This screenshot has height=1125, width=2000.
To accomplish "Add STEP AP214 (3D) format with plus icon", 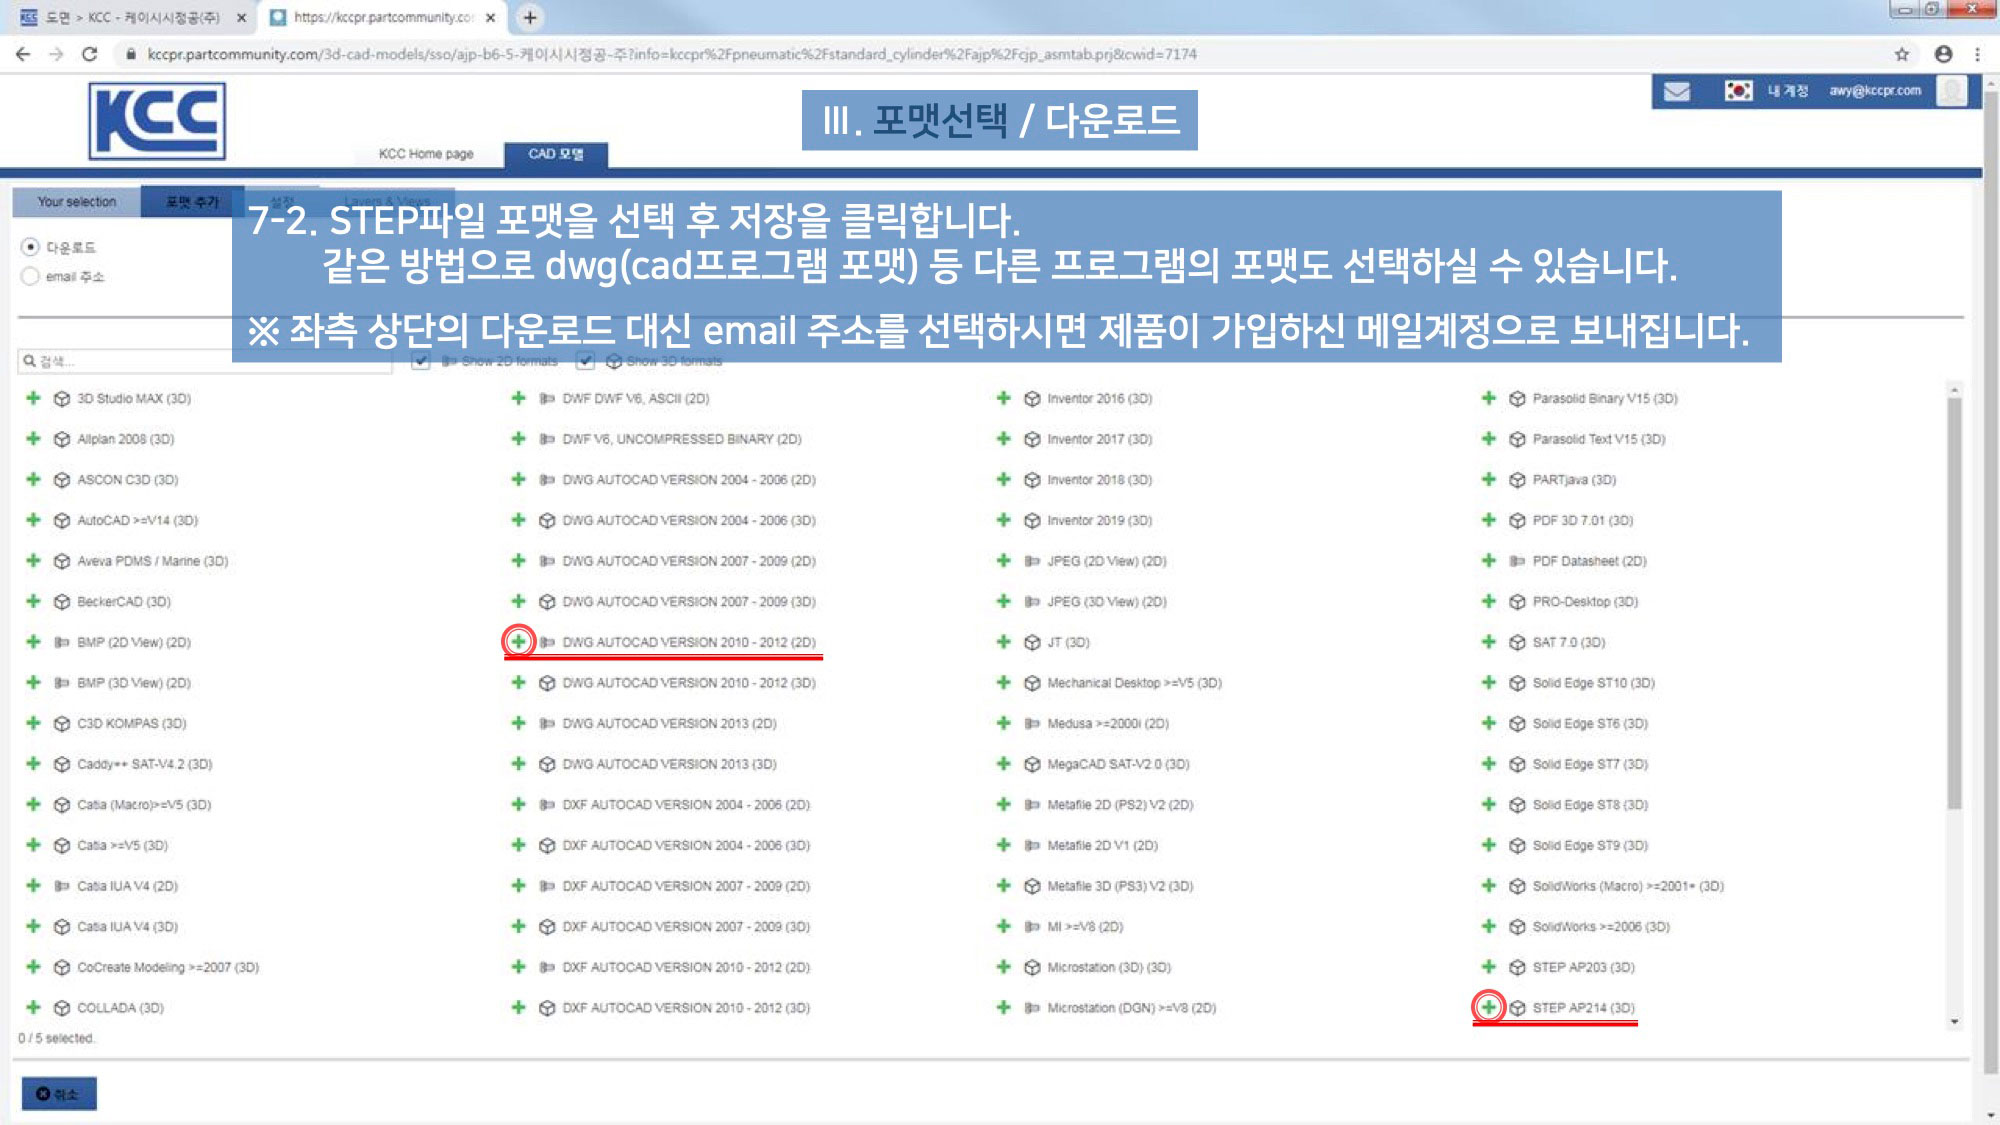I will (x=1488, y=1007).
